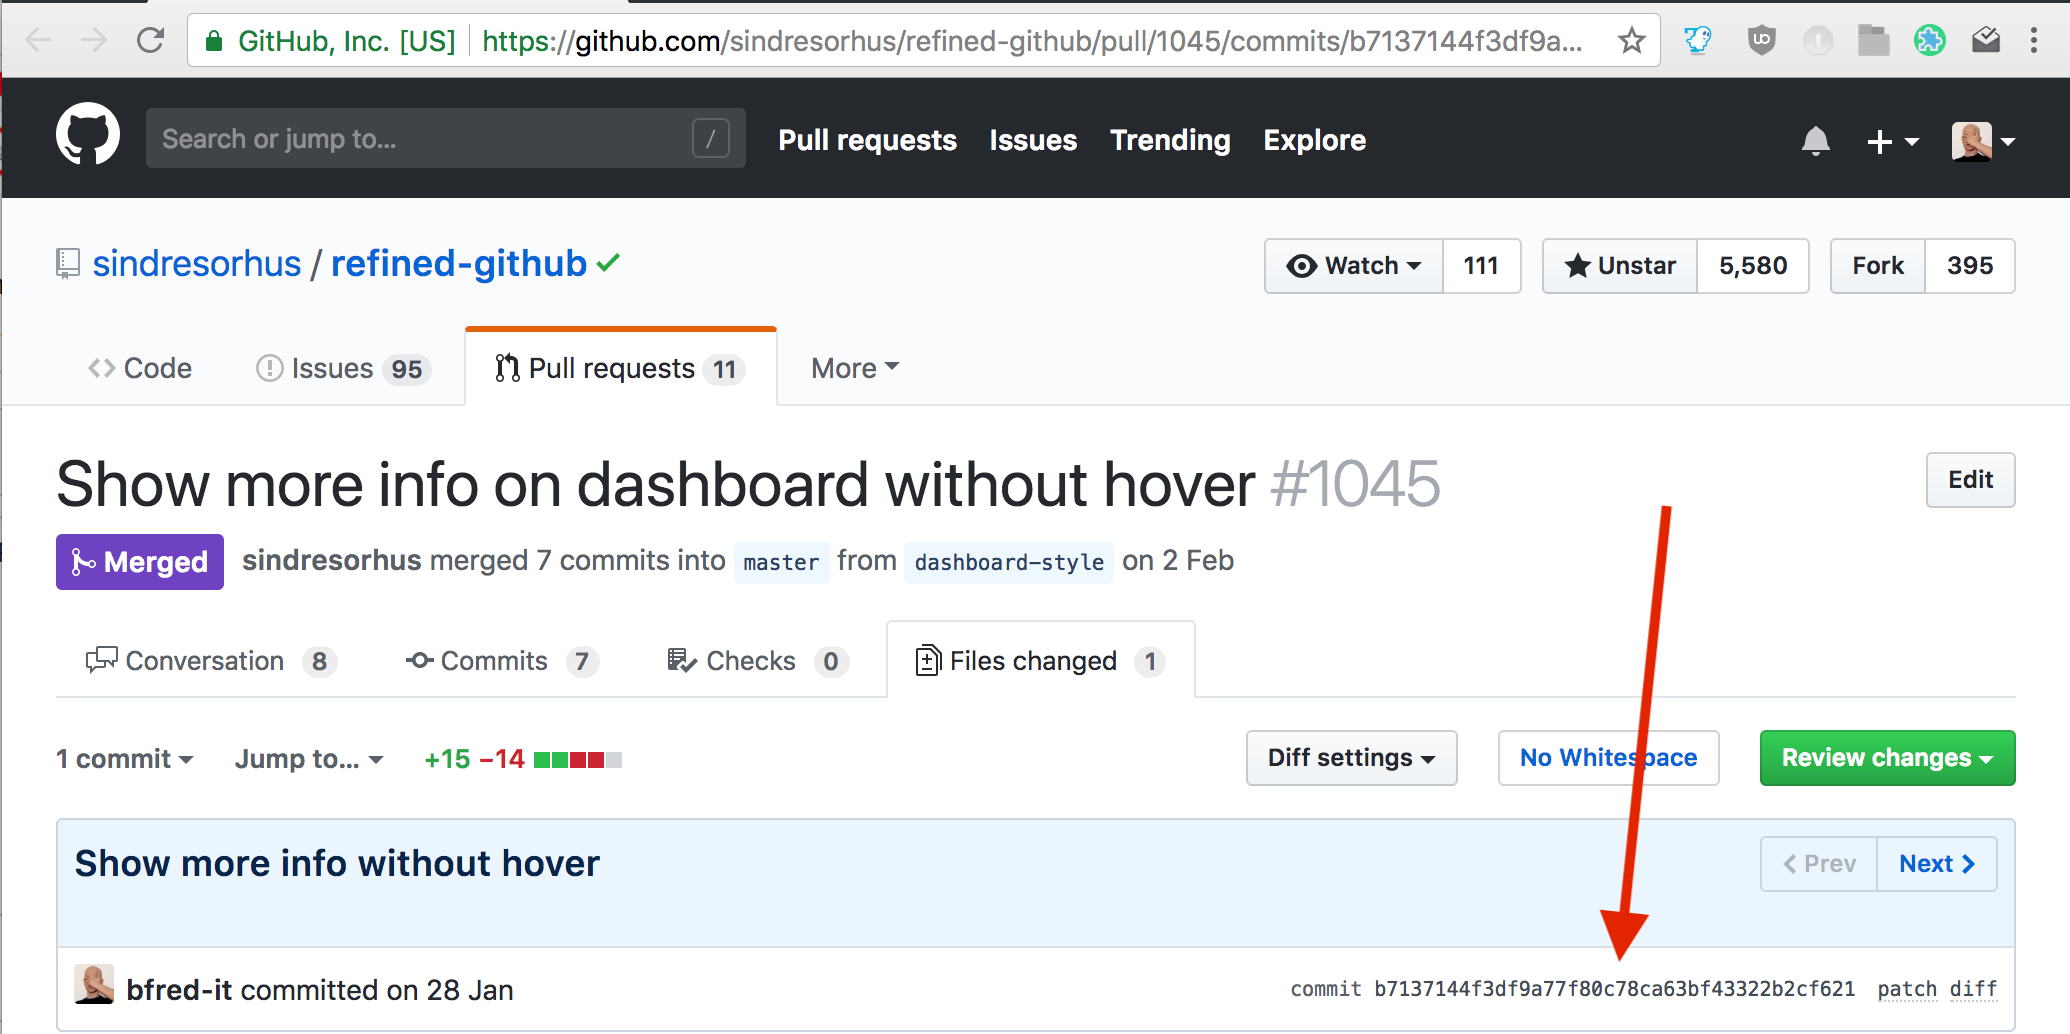Open the Checks tab of the pull request
Screen dimensions: 2070x1034
[x=758, y=661]
